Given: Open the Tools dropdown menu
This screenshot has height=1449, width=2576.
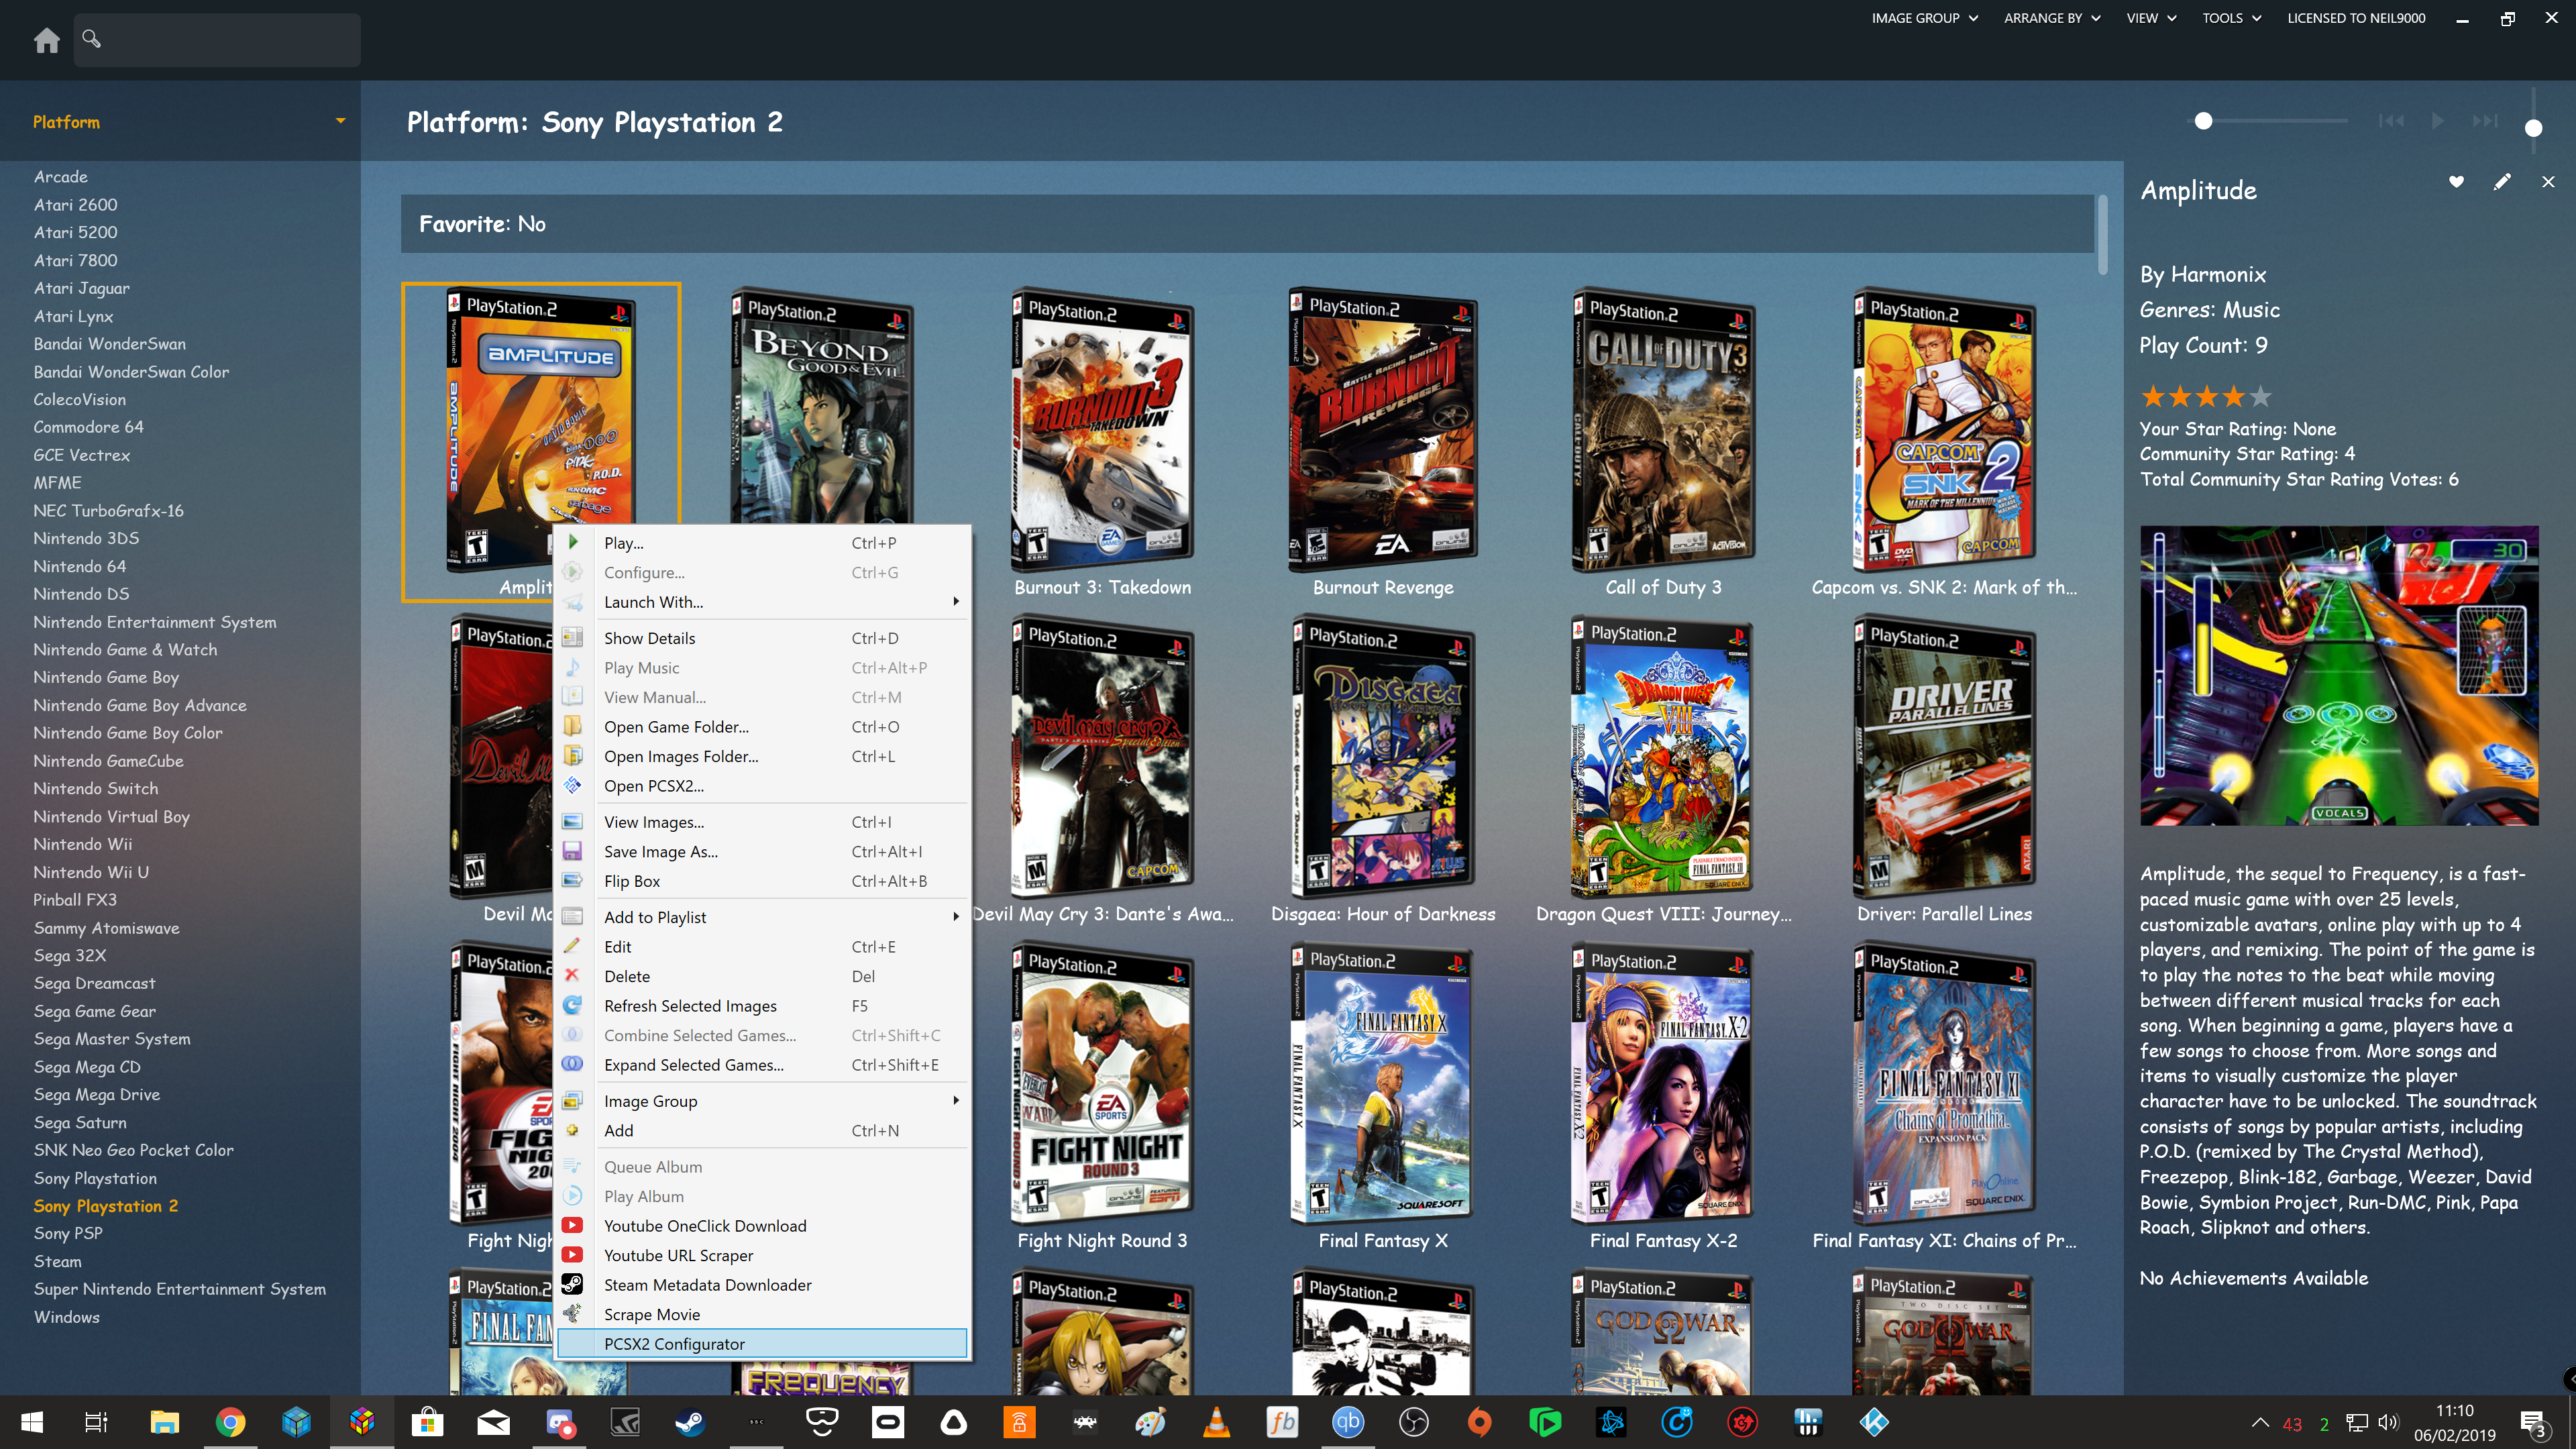Looking at the screenshot, I should coord(2231,18).
